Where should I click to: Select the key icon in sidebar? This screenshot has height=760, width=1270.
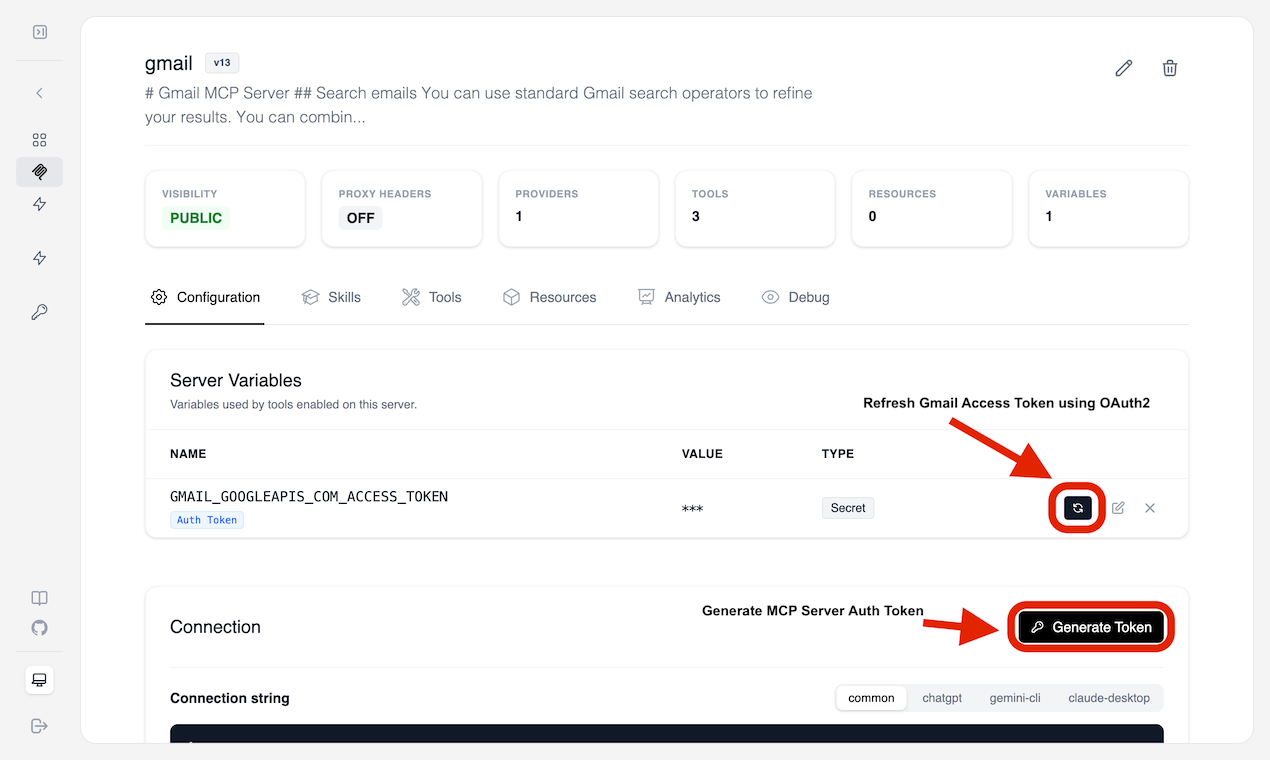[x=39, y=312]
